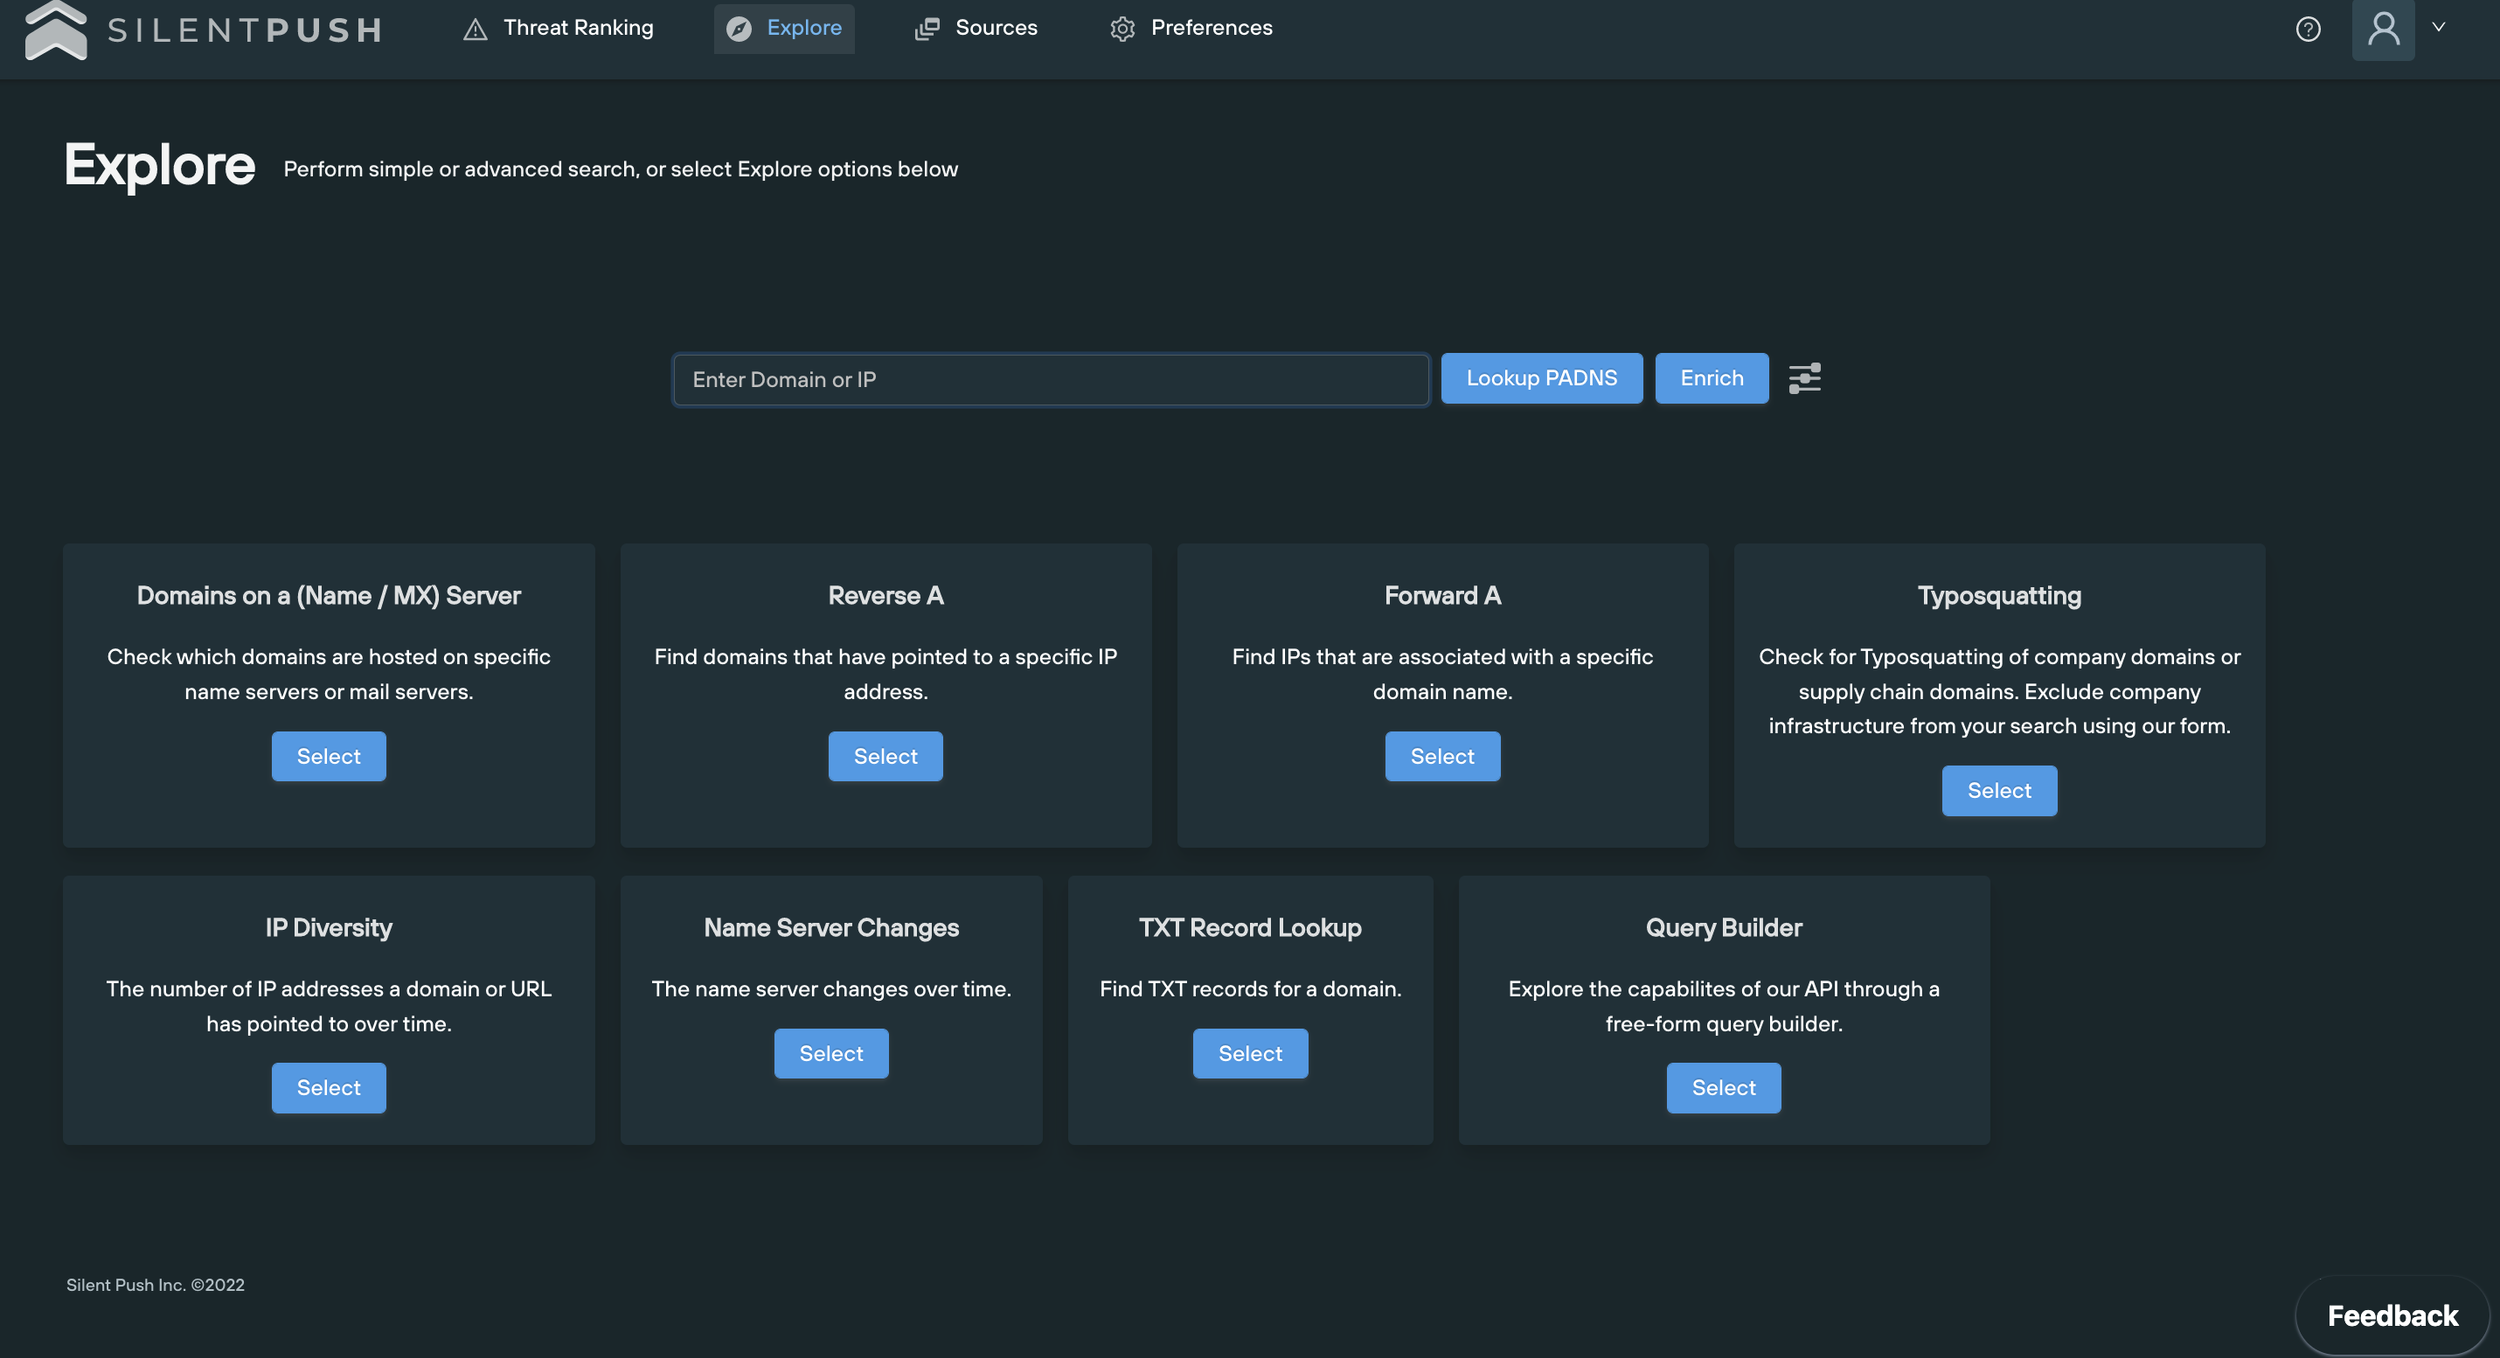Click the SILENTPUSH brand wordmark
The image size is (2500, 1358).
tap(245, 30)
